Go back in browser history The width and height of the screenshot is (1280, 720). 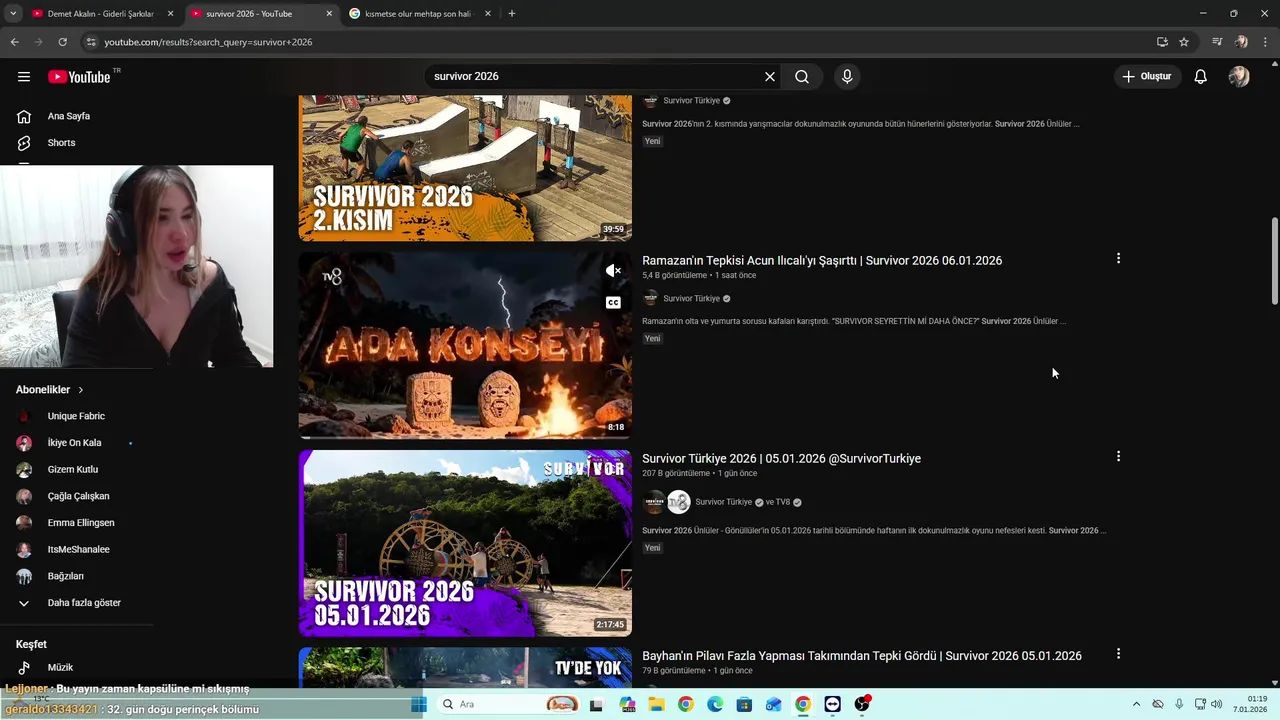point(14,42)
